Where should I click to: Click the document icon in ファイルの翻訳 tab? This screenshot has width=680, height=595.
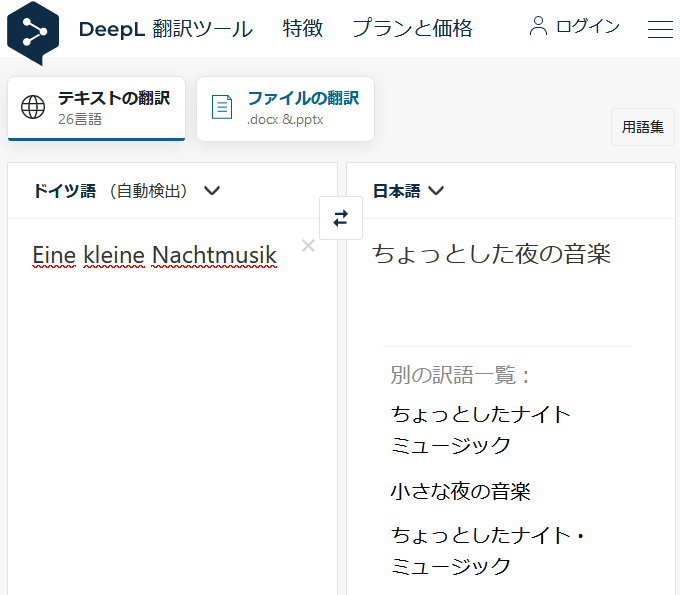(x=222, y=107)
